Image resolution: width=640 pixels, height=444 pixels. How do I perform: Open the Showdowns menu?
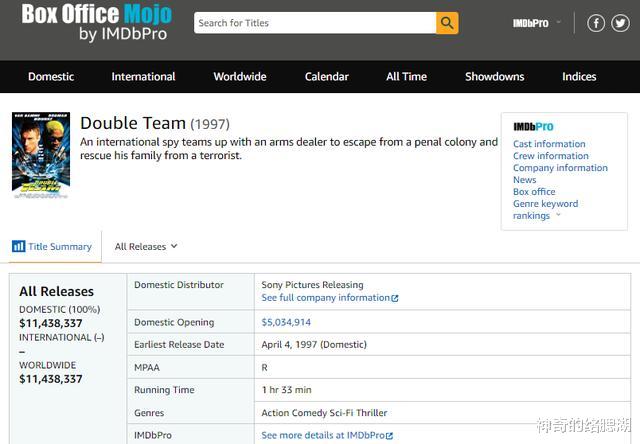(x=495, y=76)
